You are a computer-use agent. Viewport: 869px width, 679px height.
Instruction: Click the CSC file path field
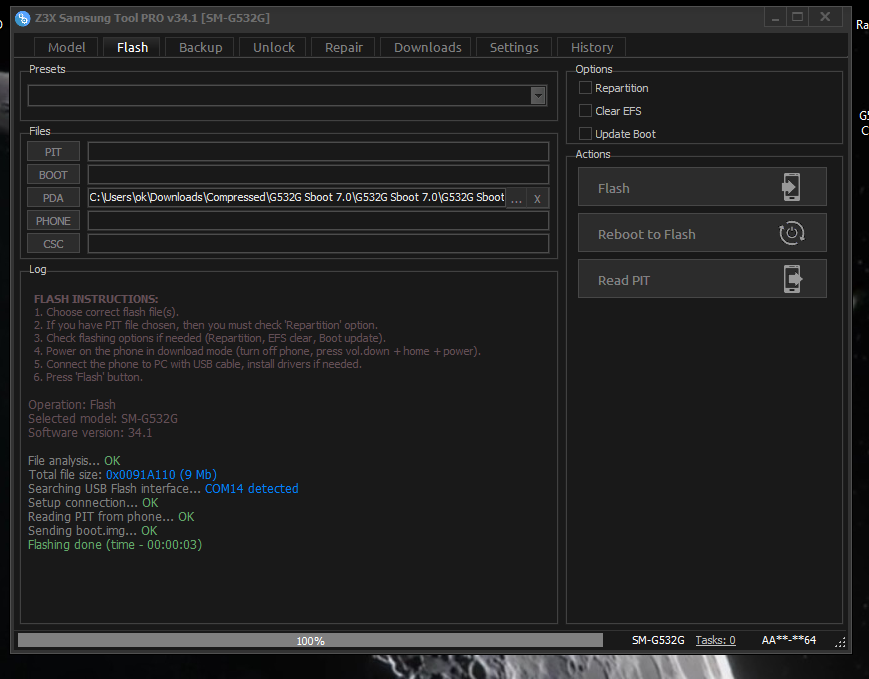318,244
